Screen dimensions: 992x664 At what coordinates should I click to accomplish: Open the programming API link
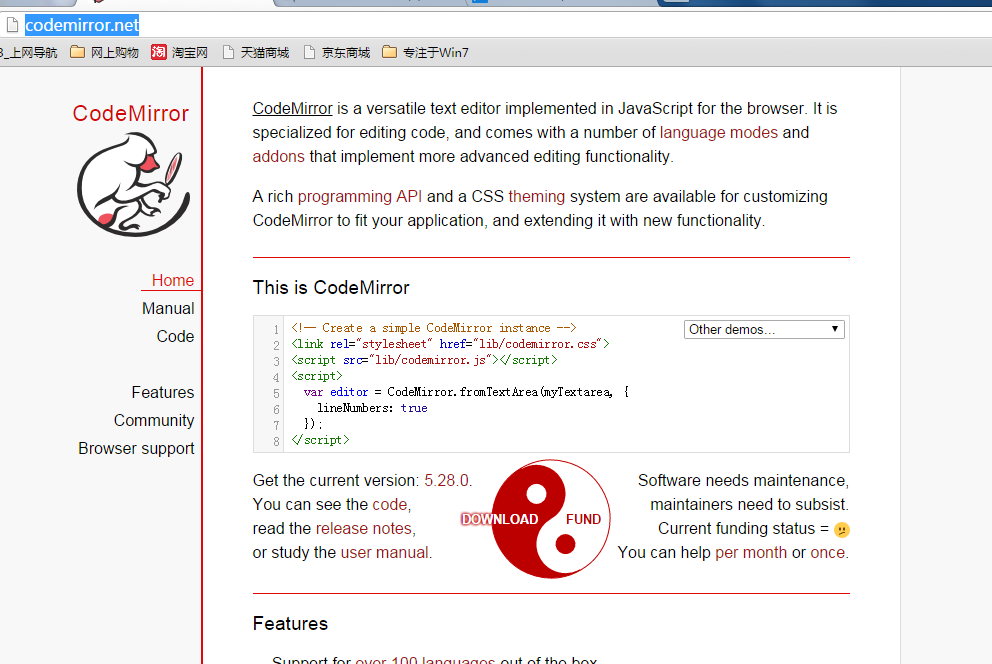[x=360, y=197]
